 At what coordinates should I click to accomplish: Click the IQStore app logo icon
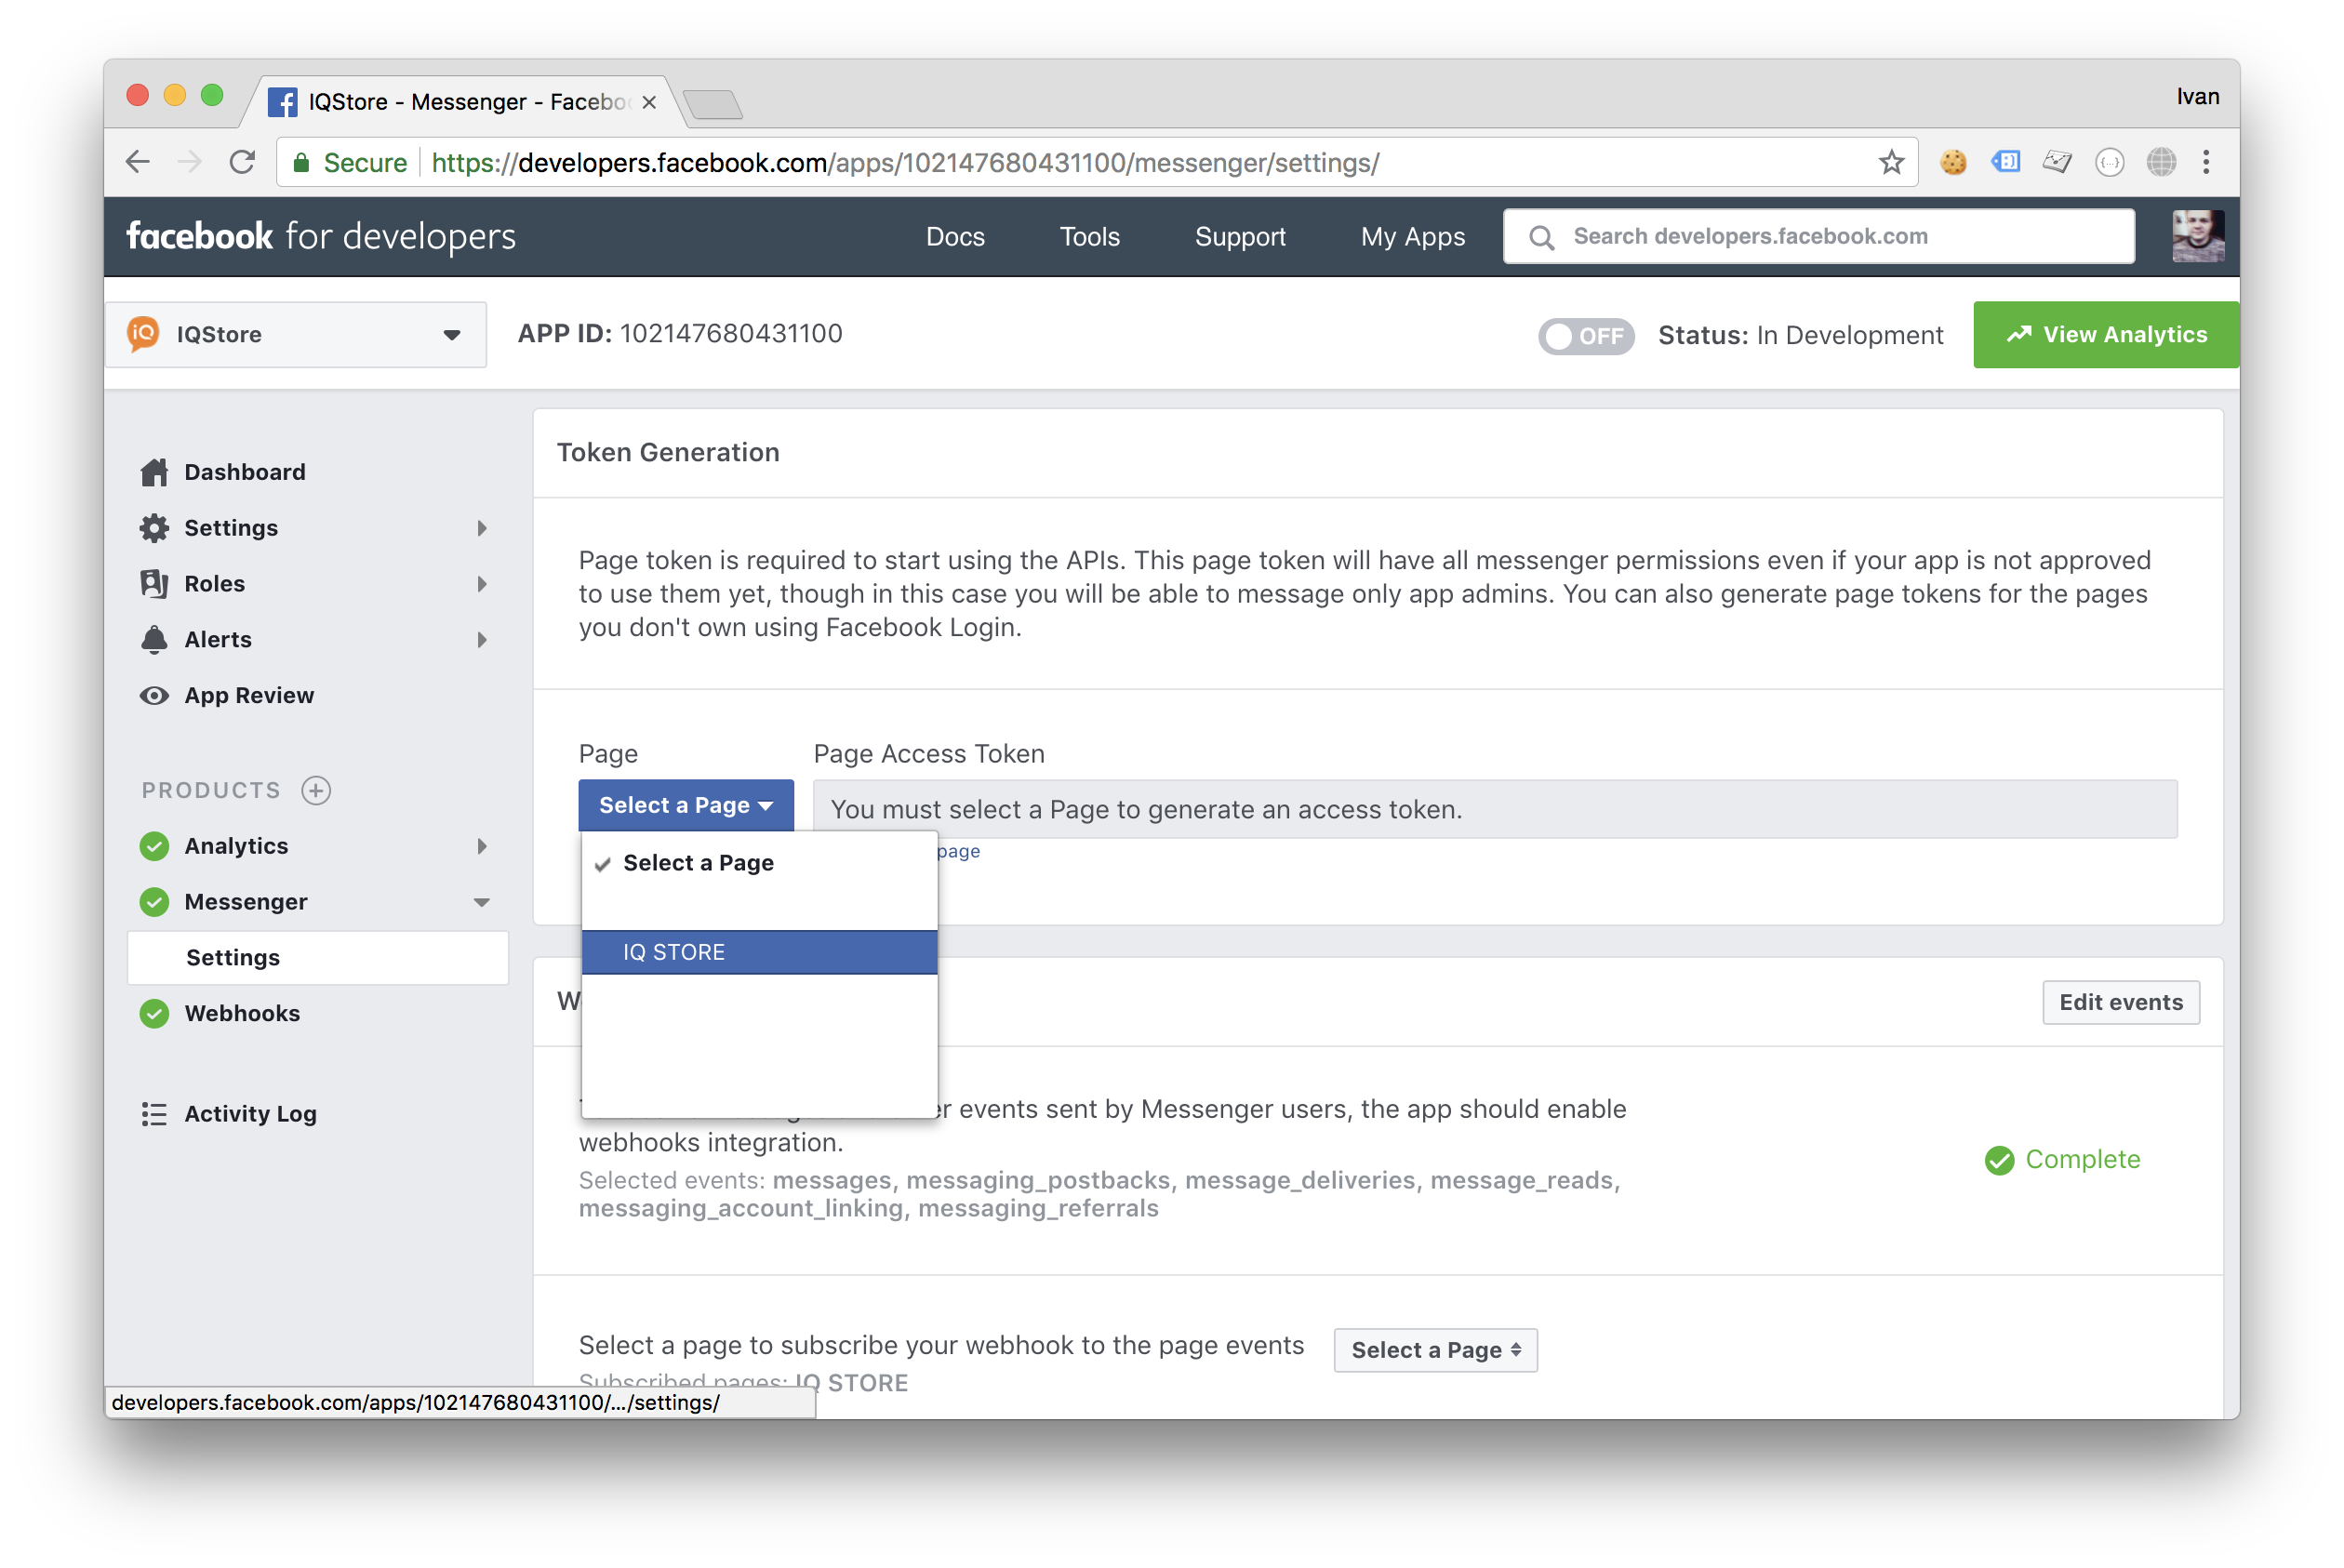tap(144, 334)
